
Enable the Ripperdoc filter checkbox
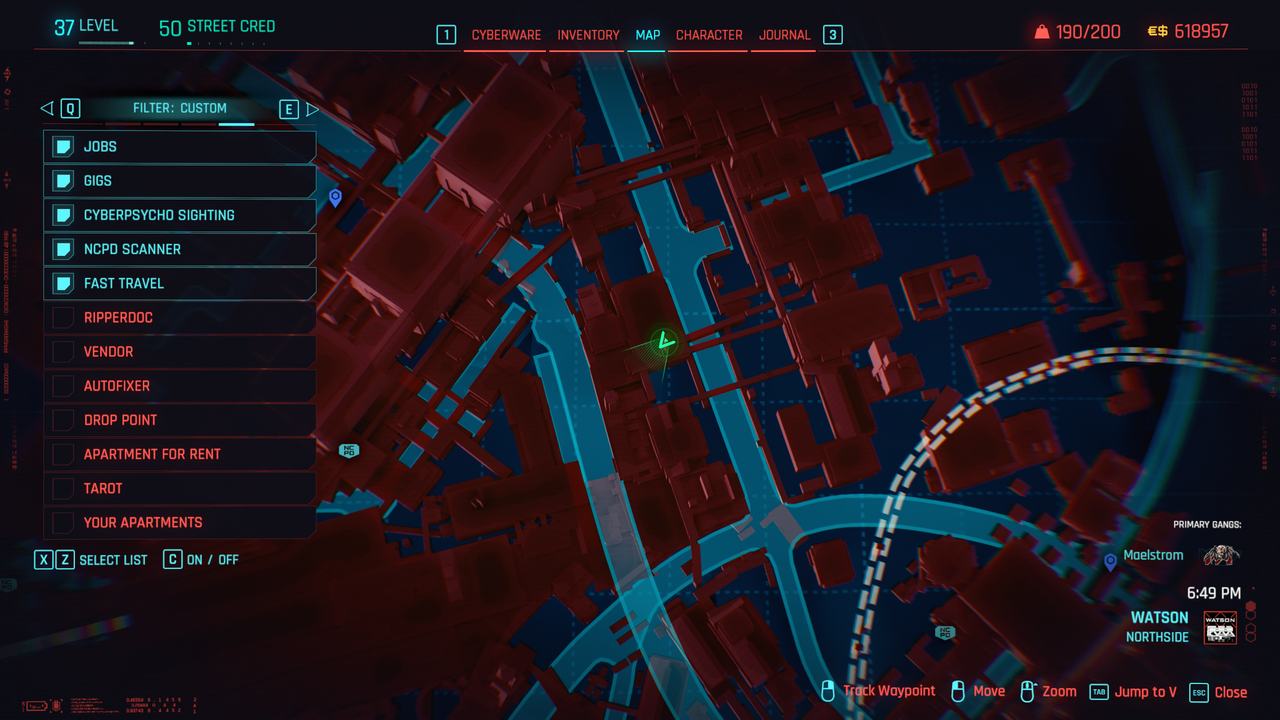tap(63, 318)
